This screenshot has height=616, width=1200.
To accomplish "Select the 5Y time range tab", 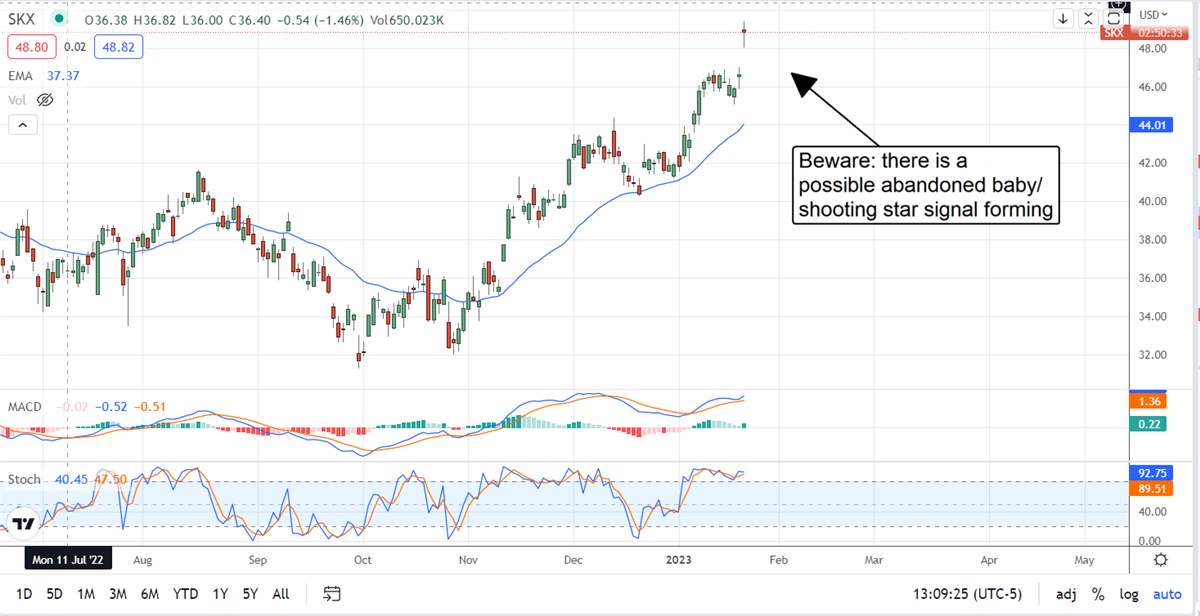I will coord(250,593).
